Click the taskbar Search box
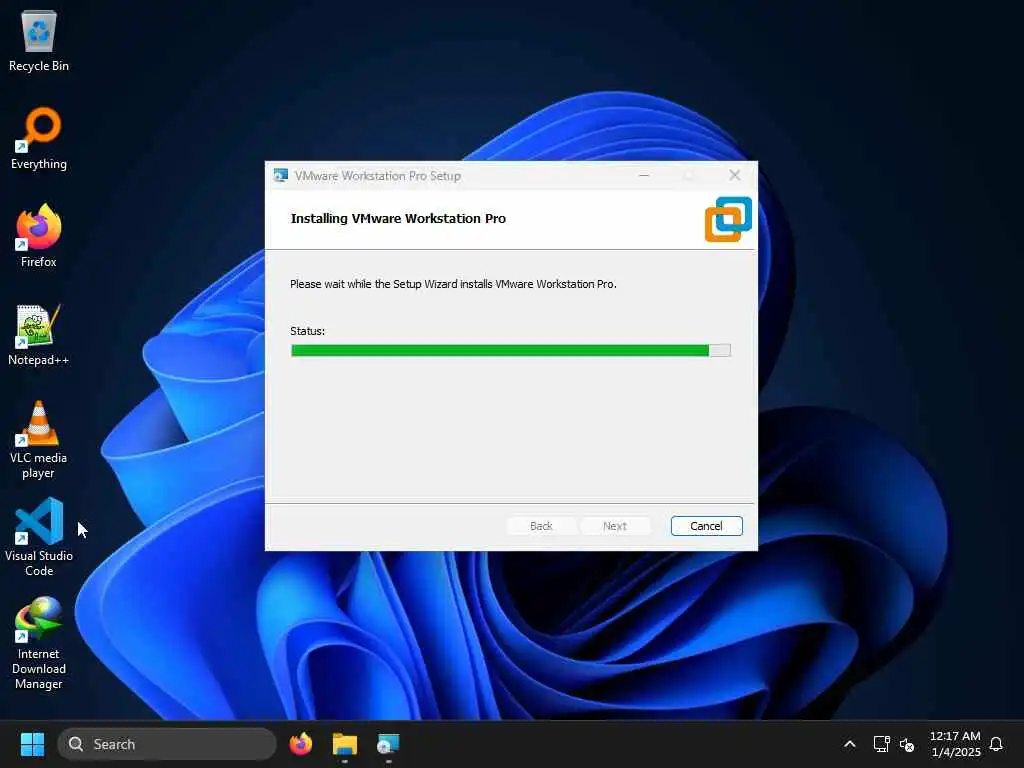 pos(167,744)
